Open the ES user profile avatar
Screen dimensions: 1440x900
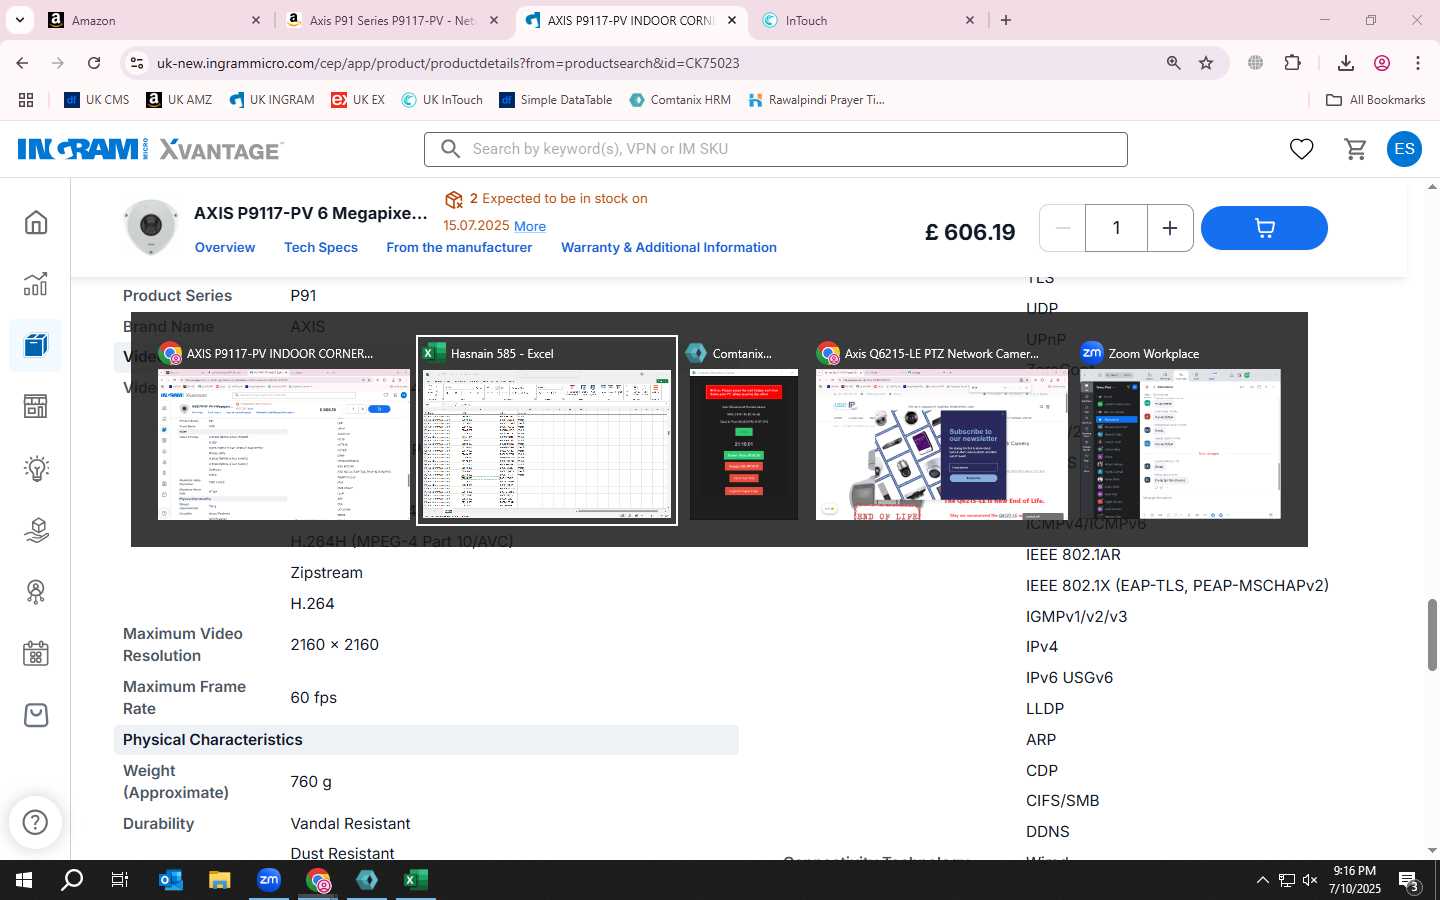click(1404, 149)
